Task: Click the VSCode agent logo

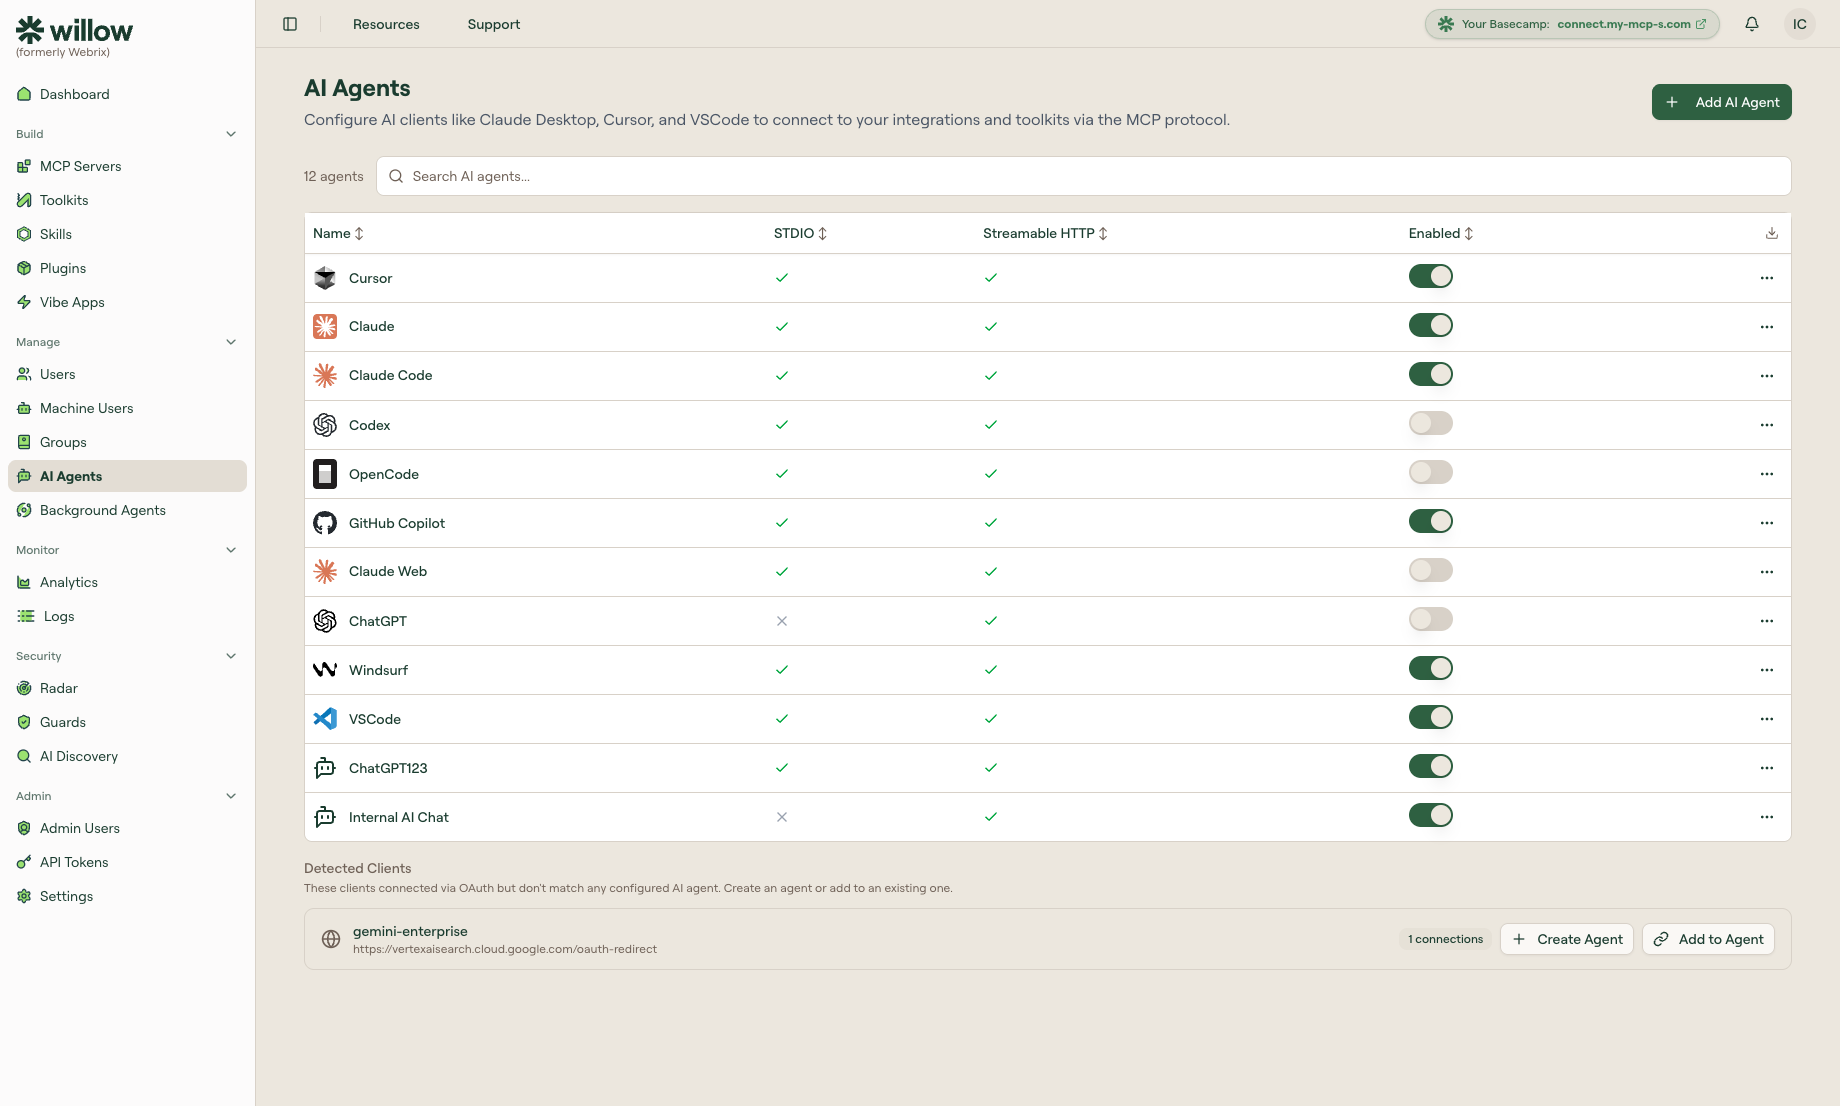Action: point(325,719)
